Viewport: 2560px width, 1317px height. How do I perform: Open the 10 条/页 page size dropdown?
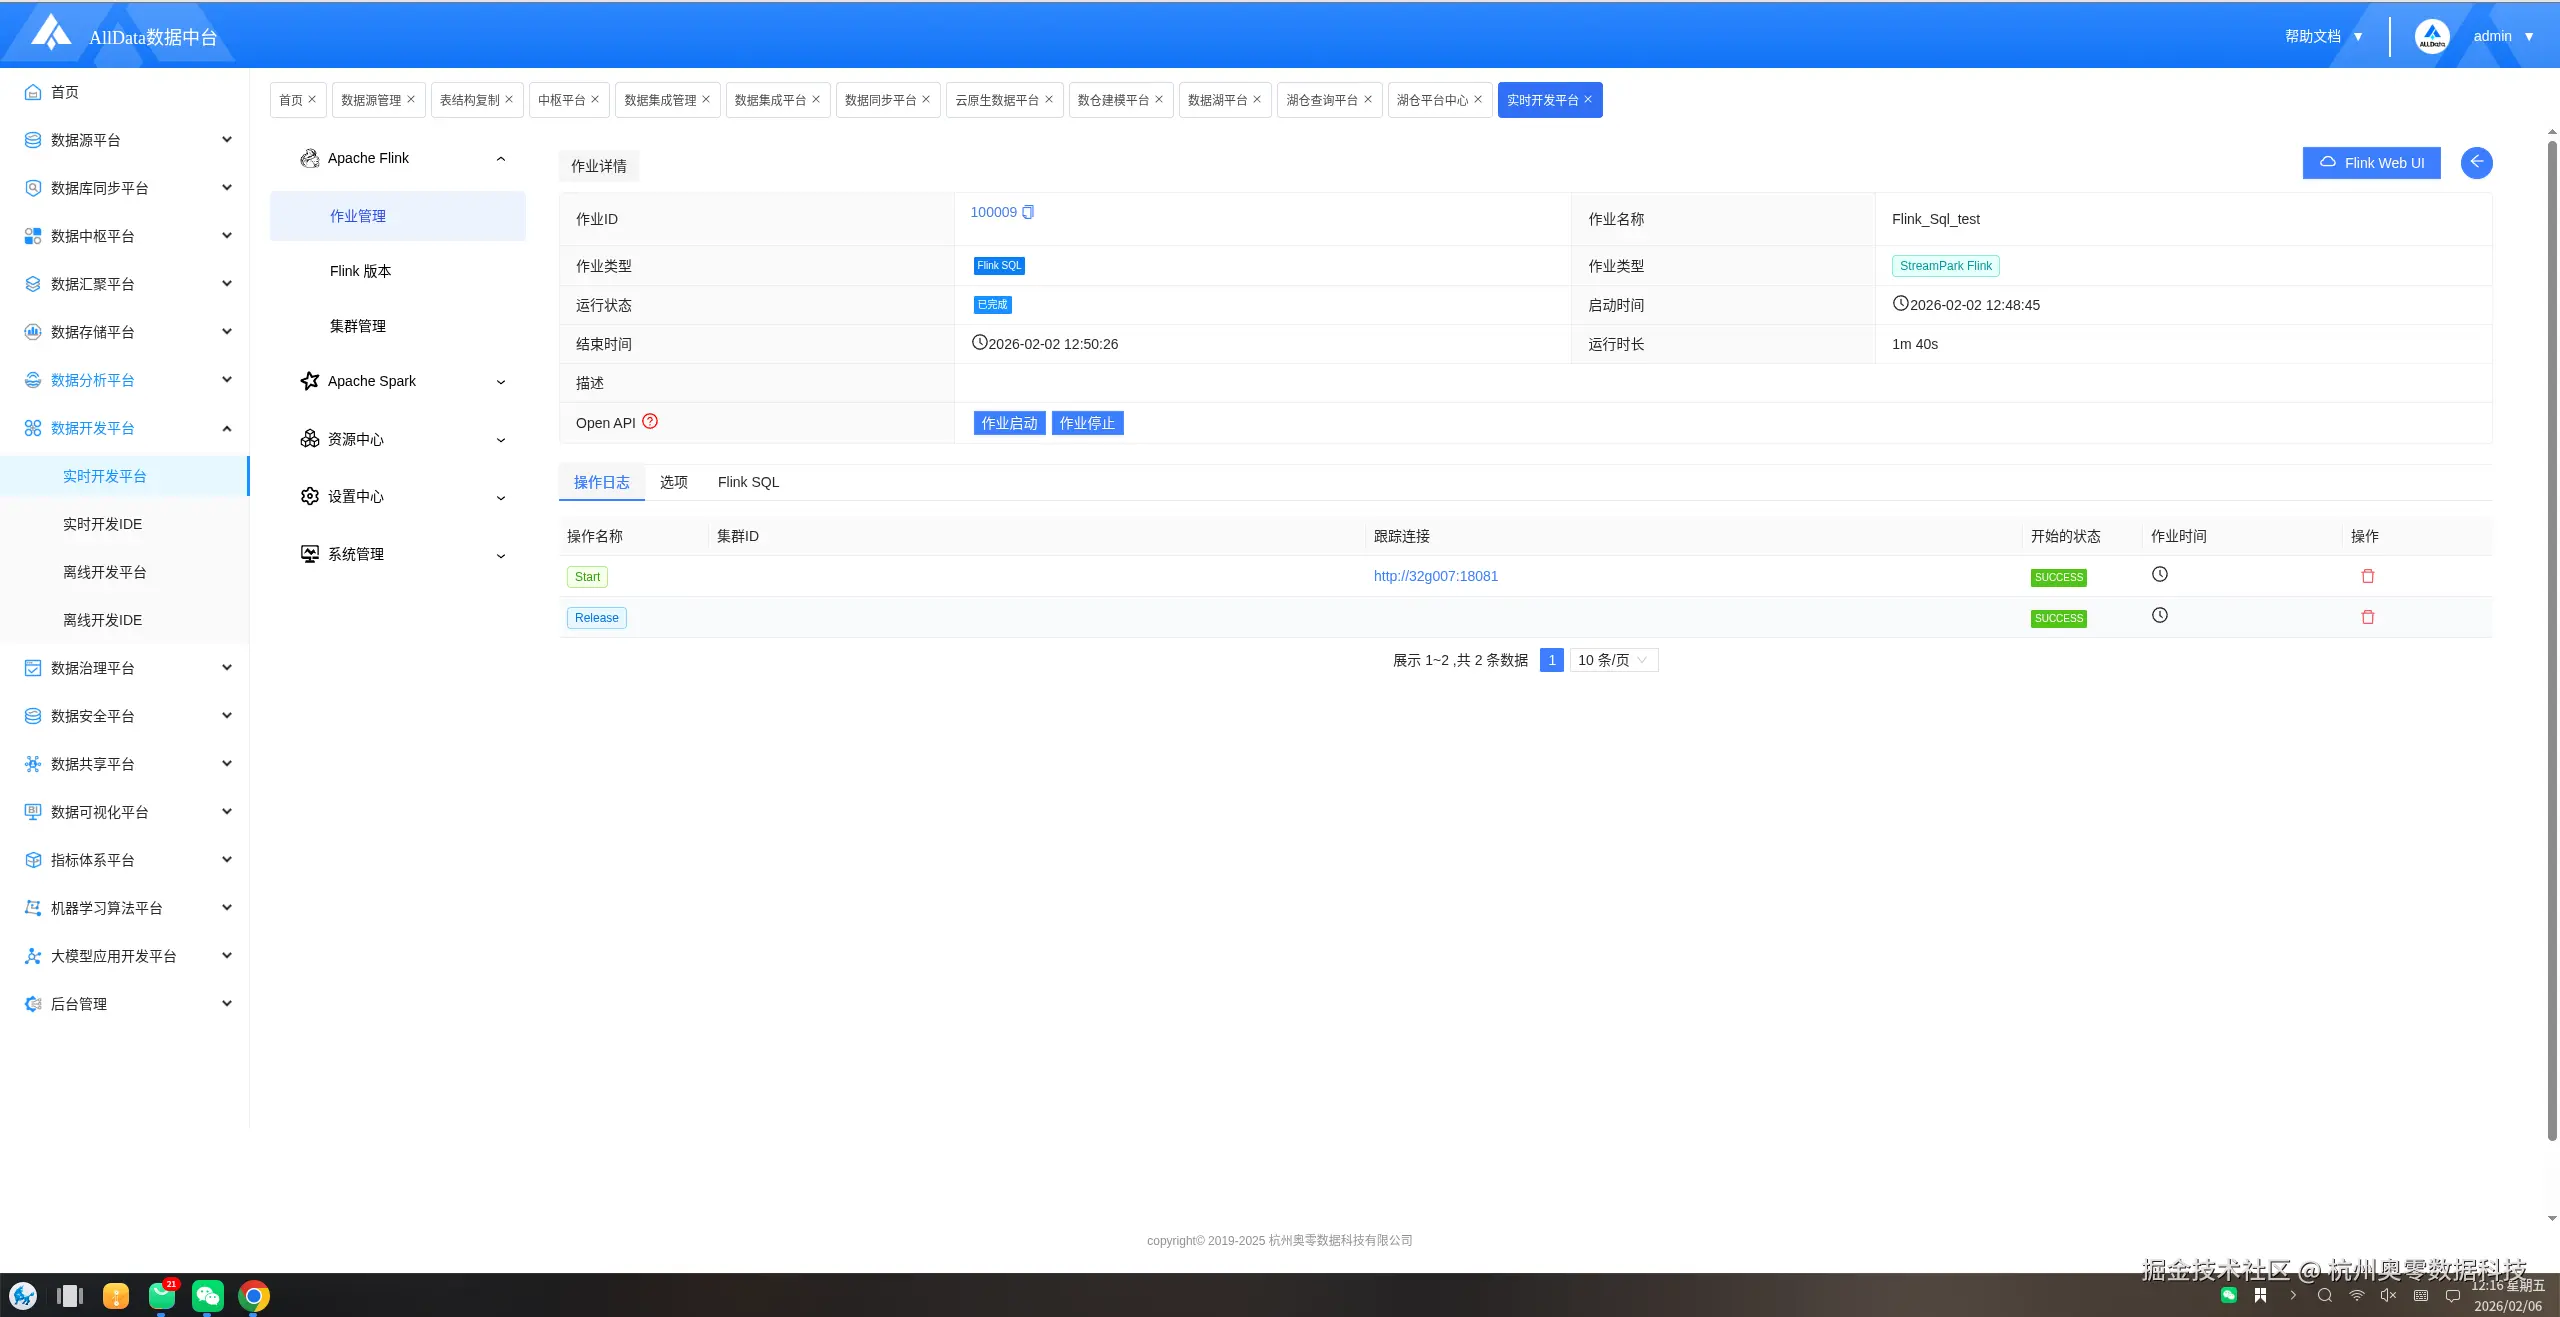pyautogui.click(x=1613, y=660)
